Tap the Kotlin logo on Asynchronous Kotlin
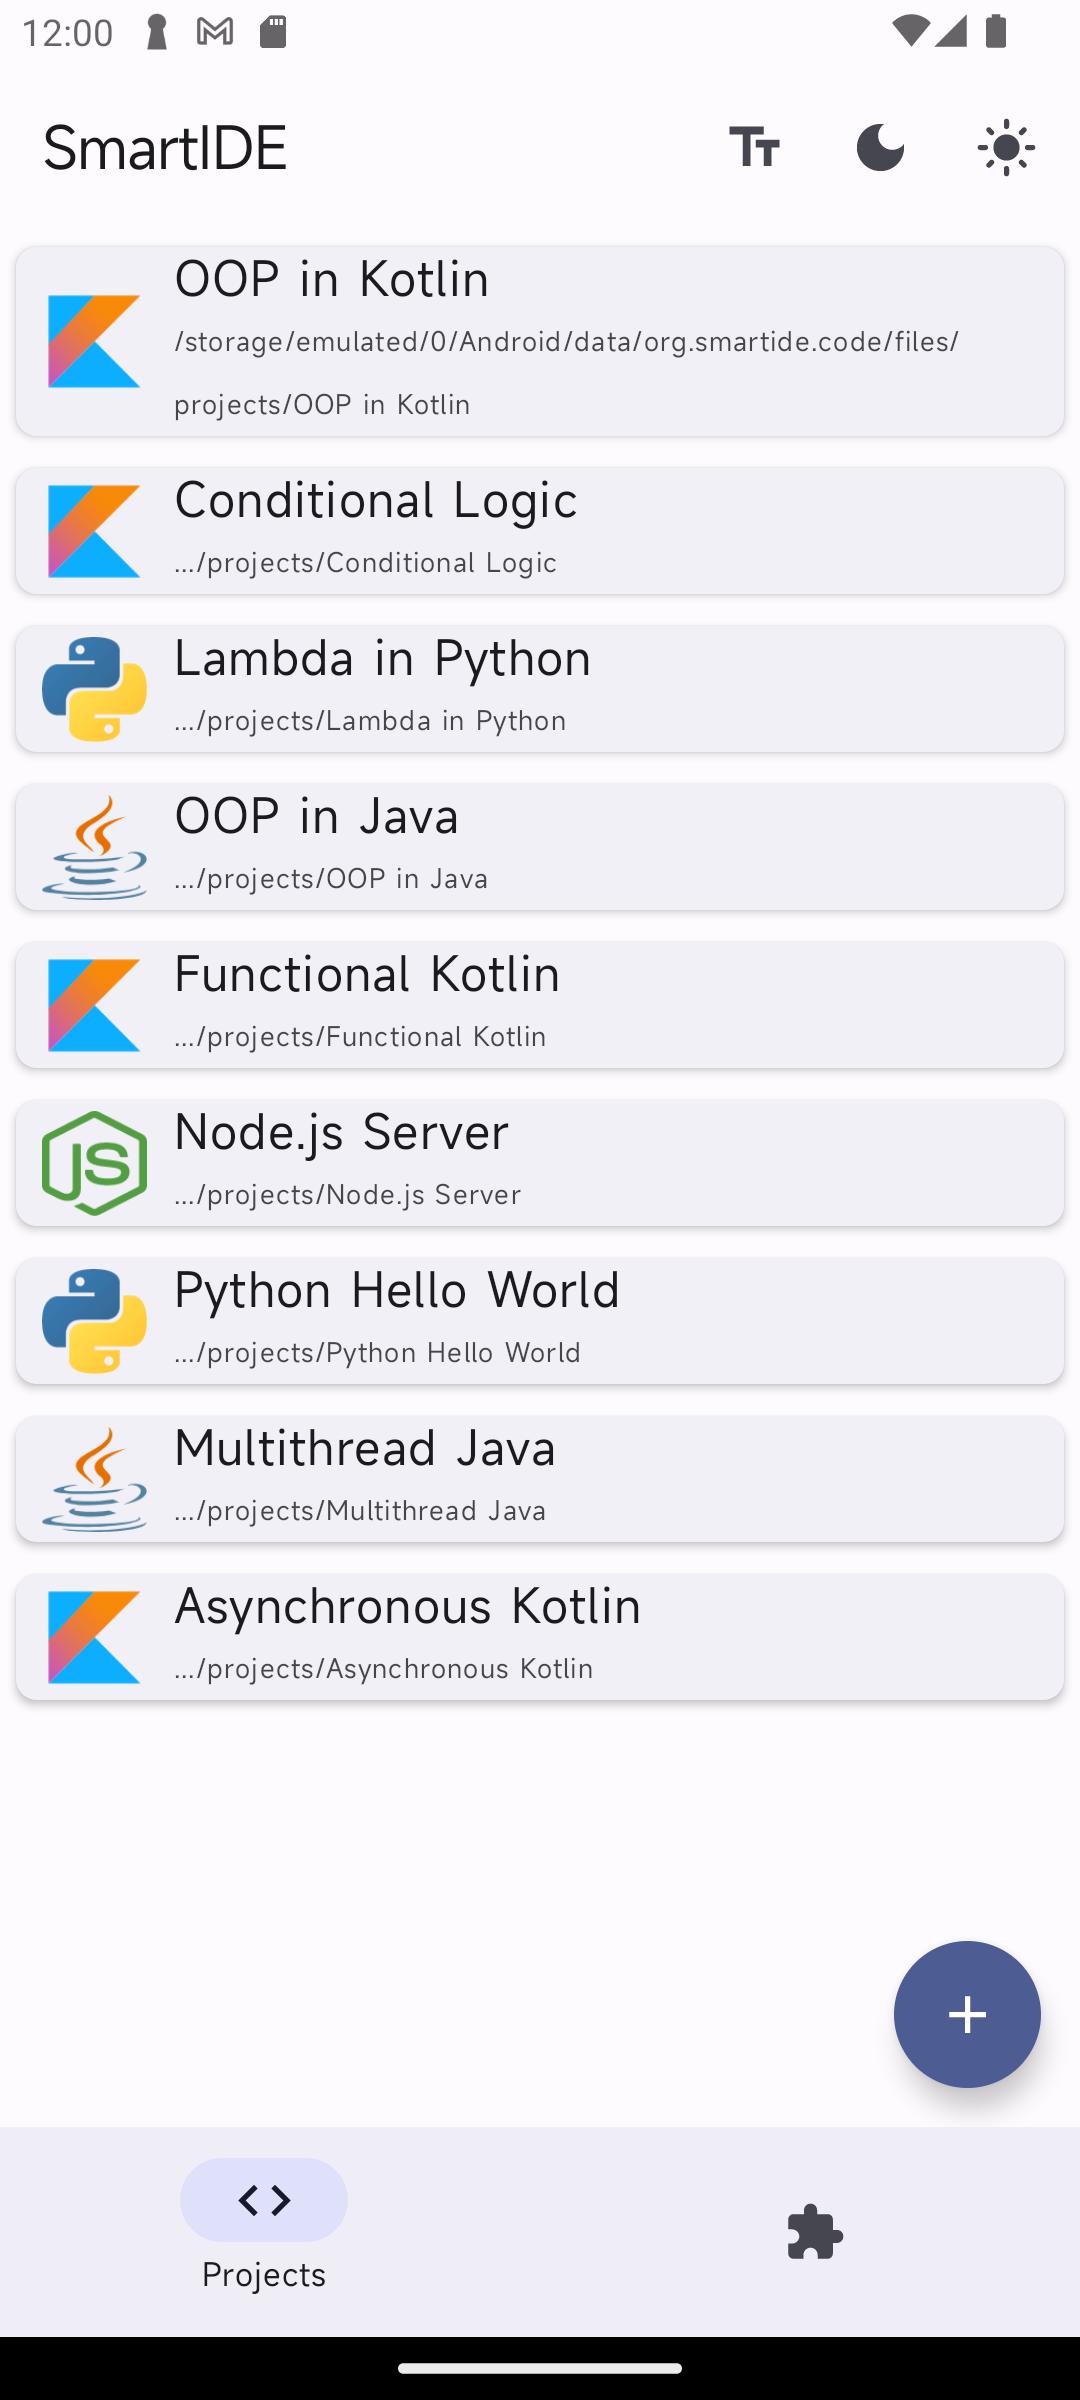Image resolution: width=1080 pixels, height=2400 pixels. pos(94,1637)
